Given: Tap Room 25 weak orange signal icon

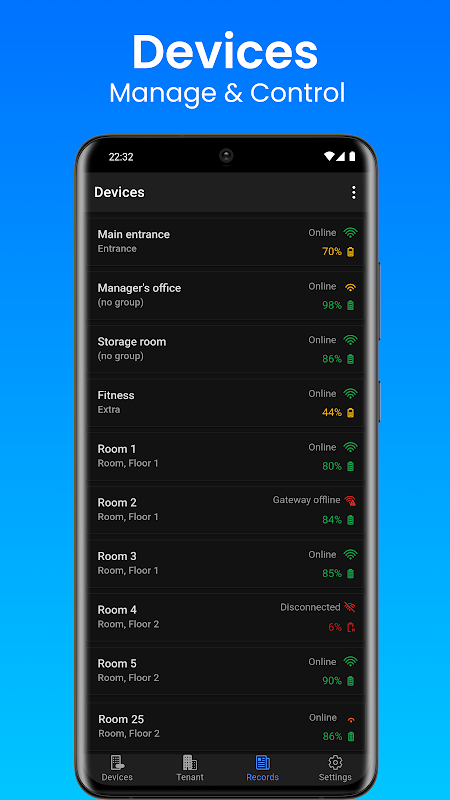Looking at the screenshot, I should pos(351,720).
